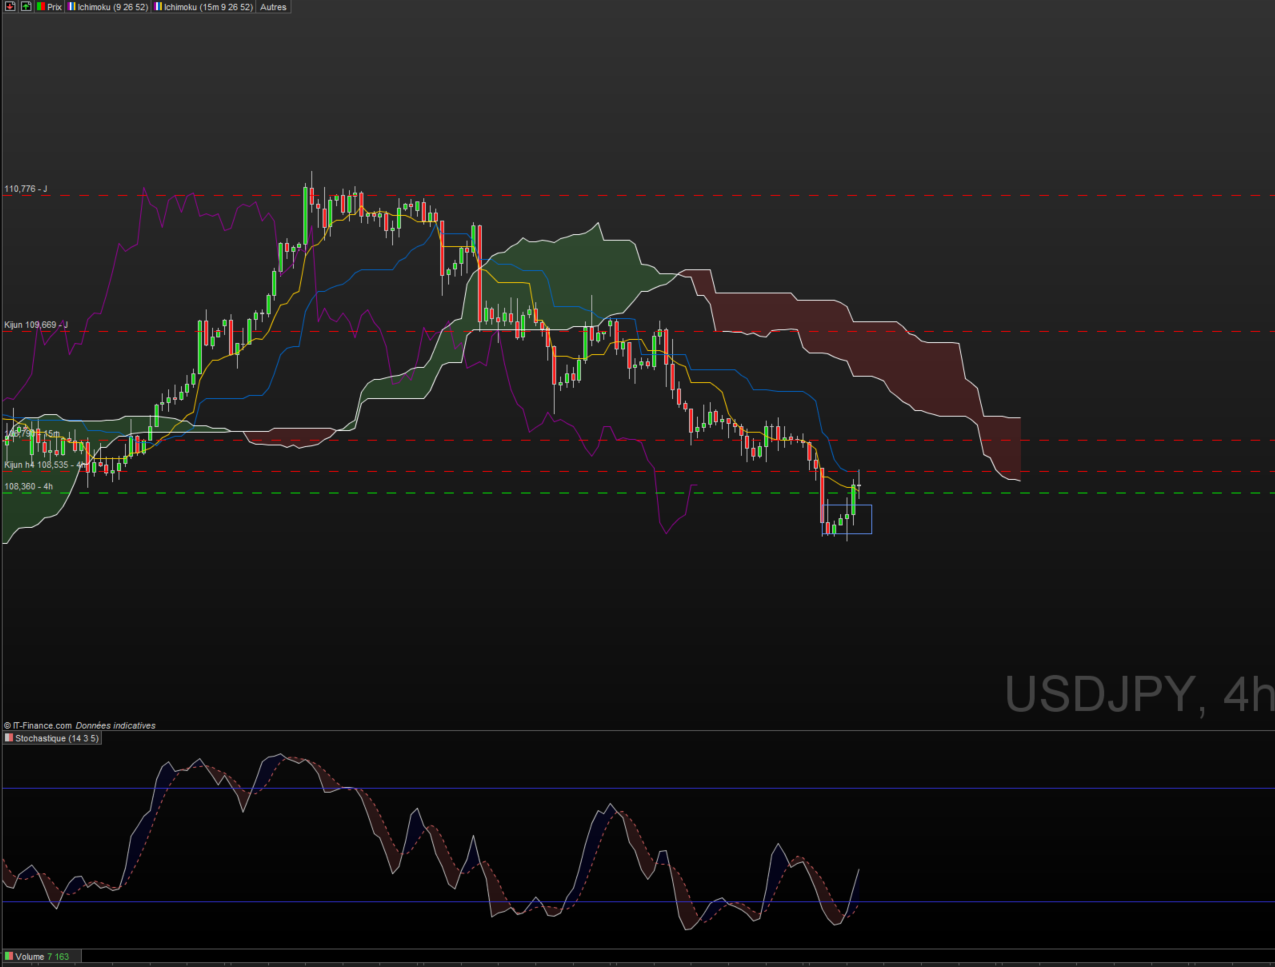This screenshot has width=1275, height=967.
Task: Select the 110,776 - J level label
Action: (x=26, y=189)
